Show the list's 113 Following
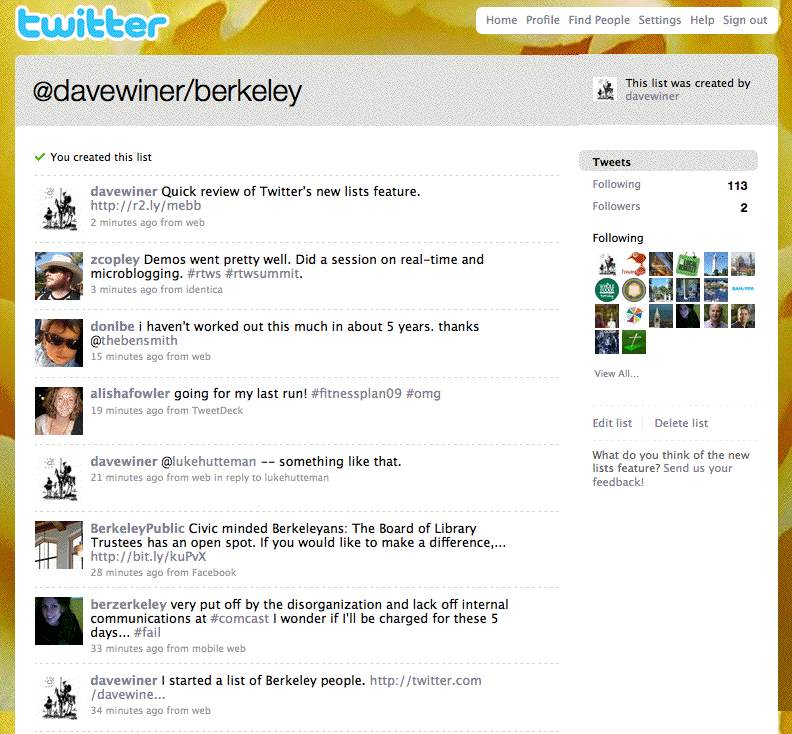Image resolution: width=792 pixels, height=734 pixels. (x=669, y=185)
